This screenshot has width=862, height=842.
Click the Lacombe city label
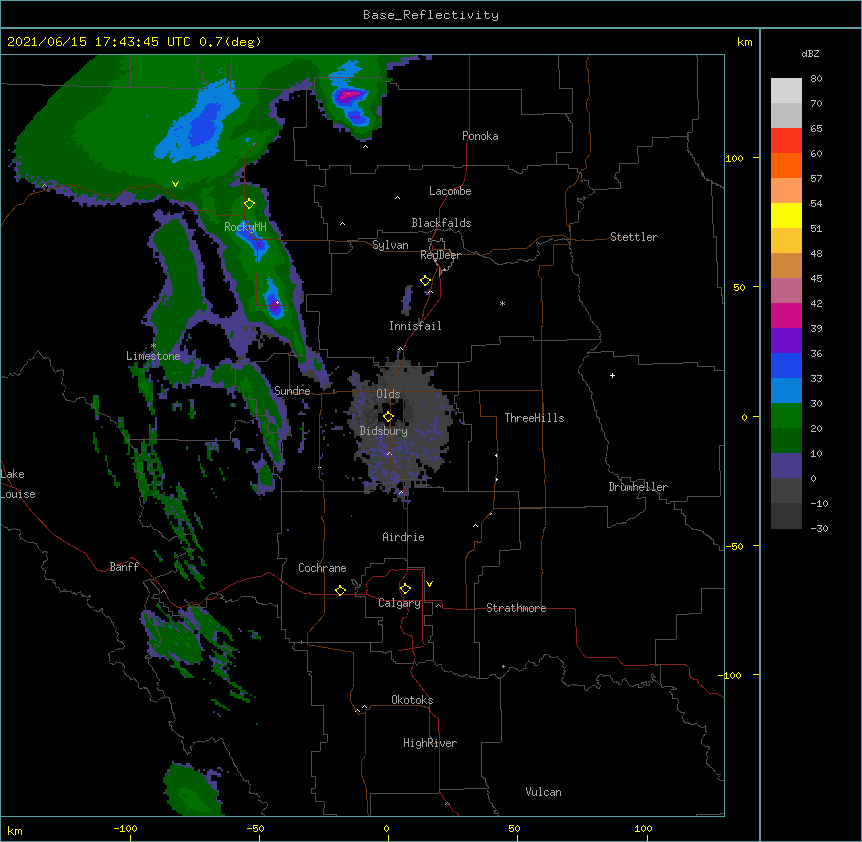click(450, 191)
